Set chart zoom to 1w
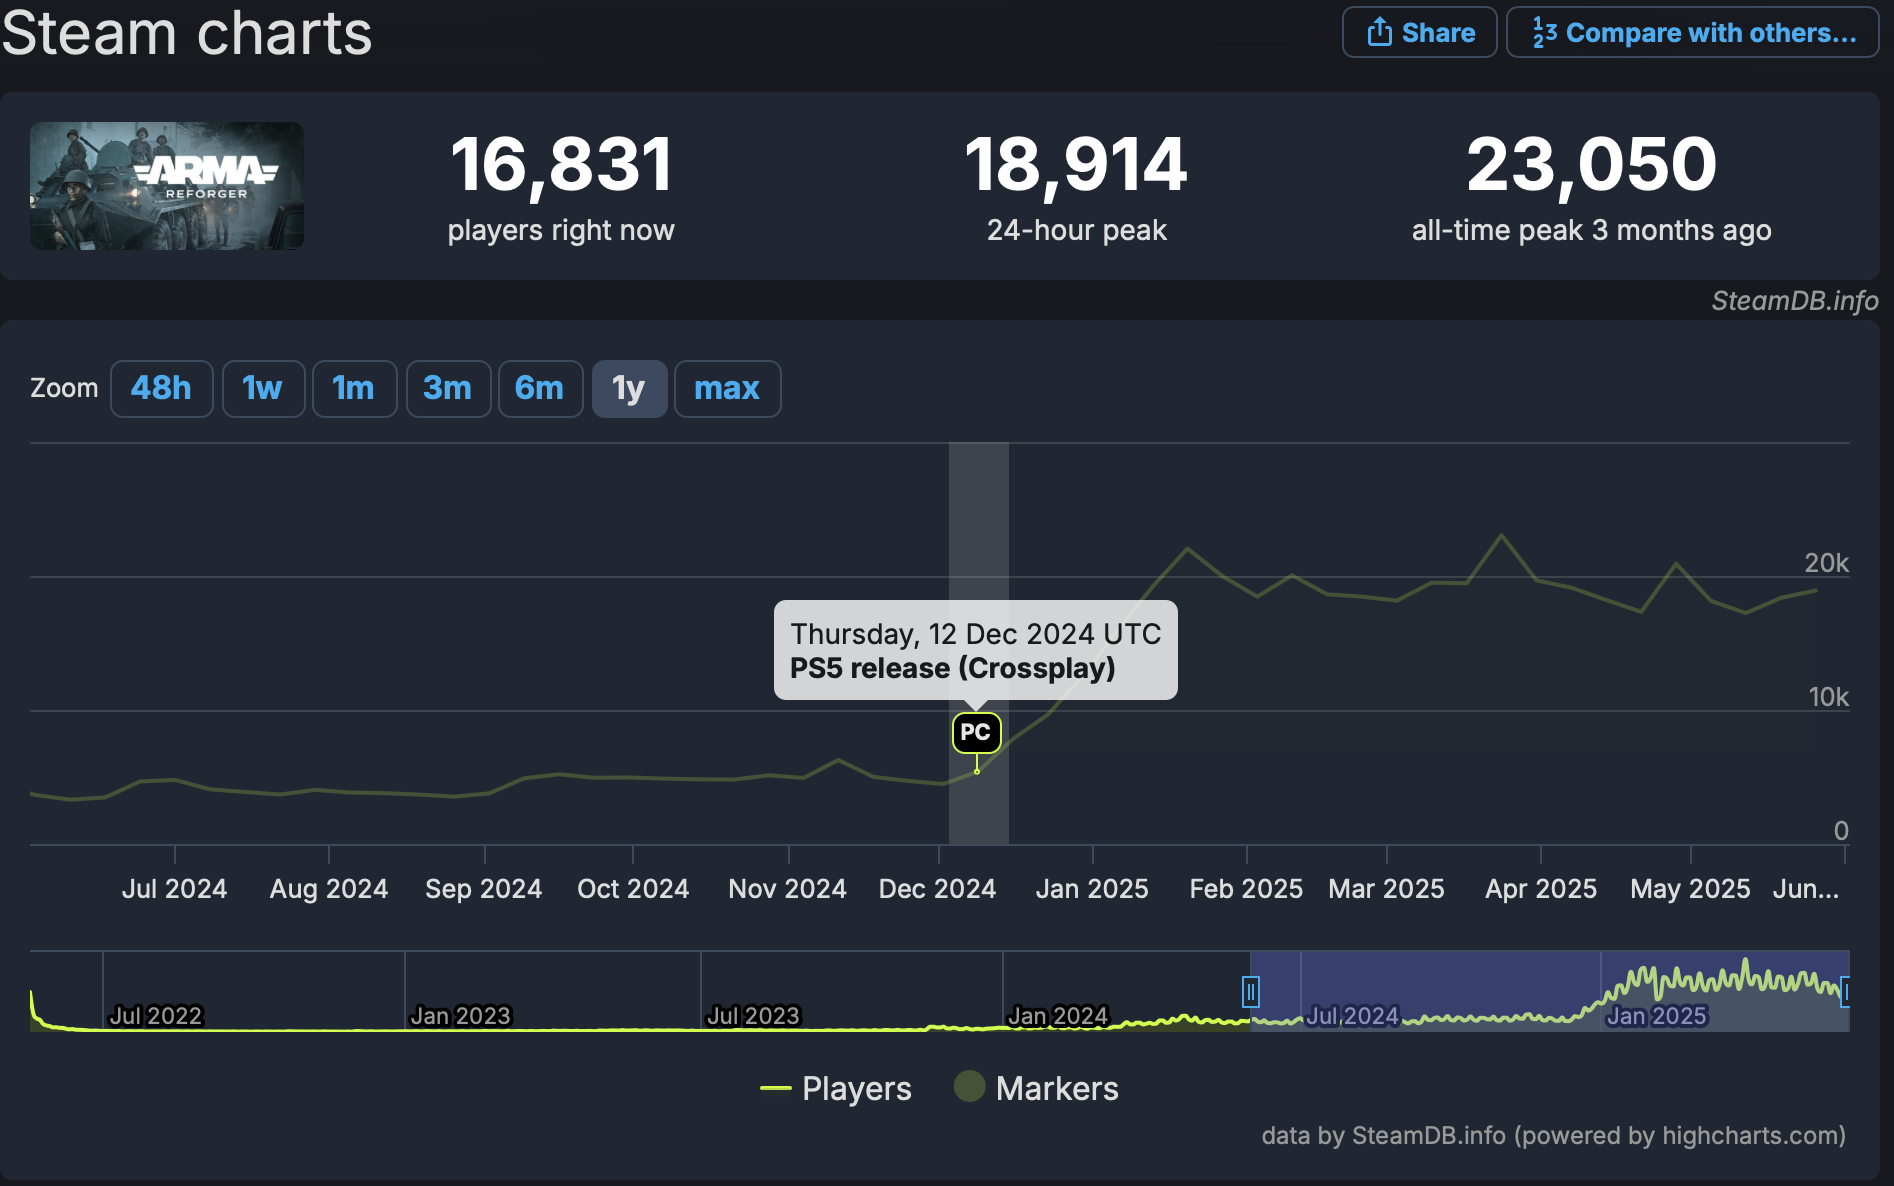 pyautogui.click(x=263, y=388)
